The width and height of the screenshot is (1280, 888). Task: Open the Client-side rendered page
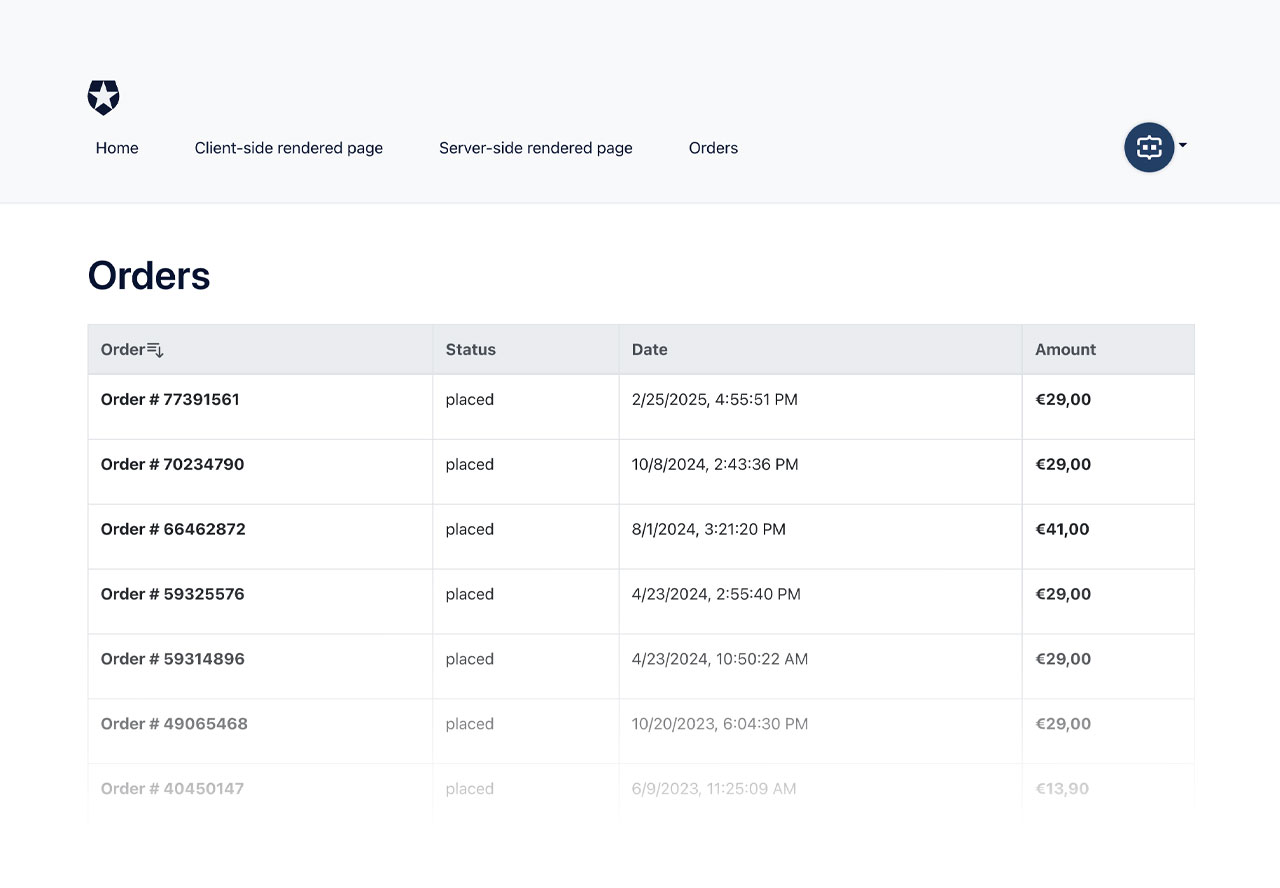pos(288,147)
